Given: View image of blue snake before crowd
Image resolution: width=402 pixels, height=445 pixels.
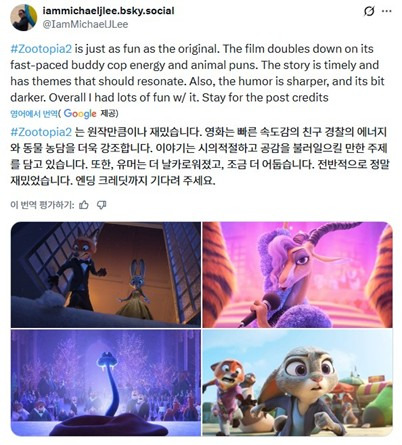Looking at the screenshot, I should pyautogui.click(x=106, y=383).
